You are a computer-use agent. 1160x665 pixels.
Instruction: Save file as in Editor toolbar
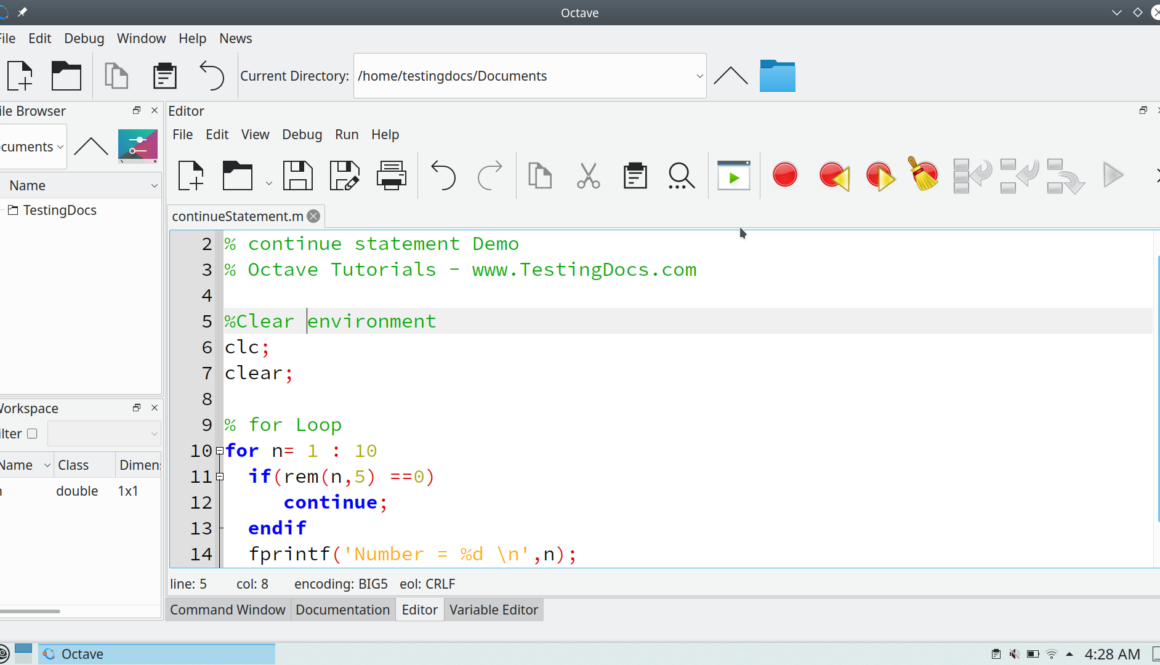pos(344,176)
